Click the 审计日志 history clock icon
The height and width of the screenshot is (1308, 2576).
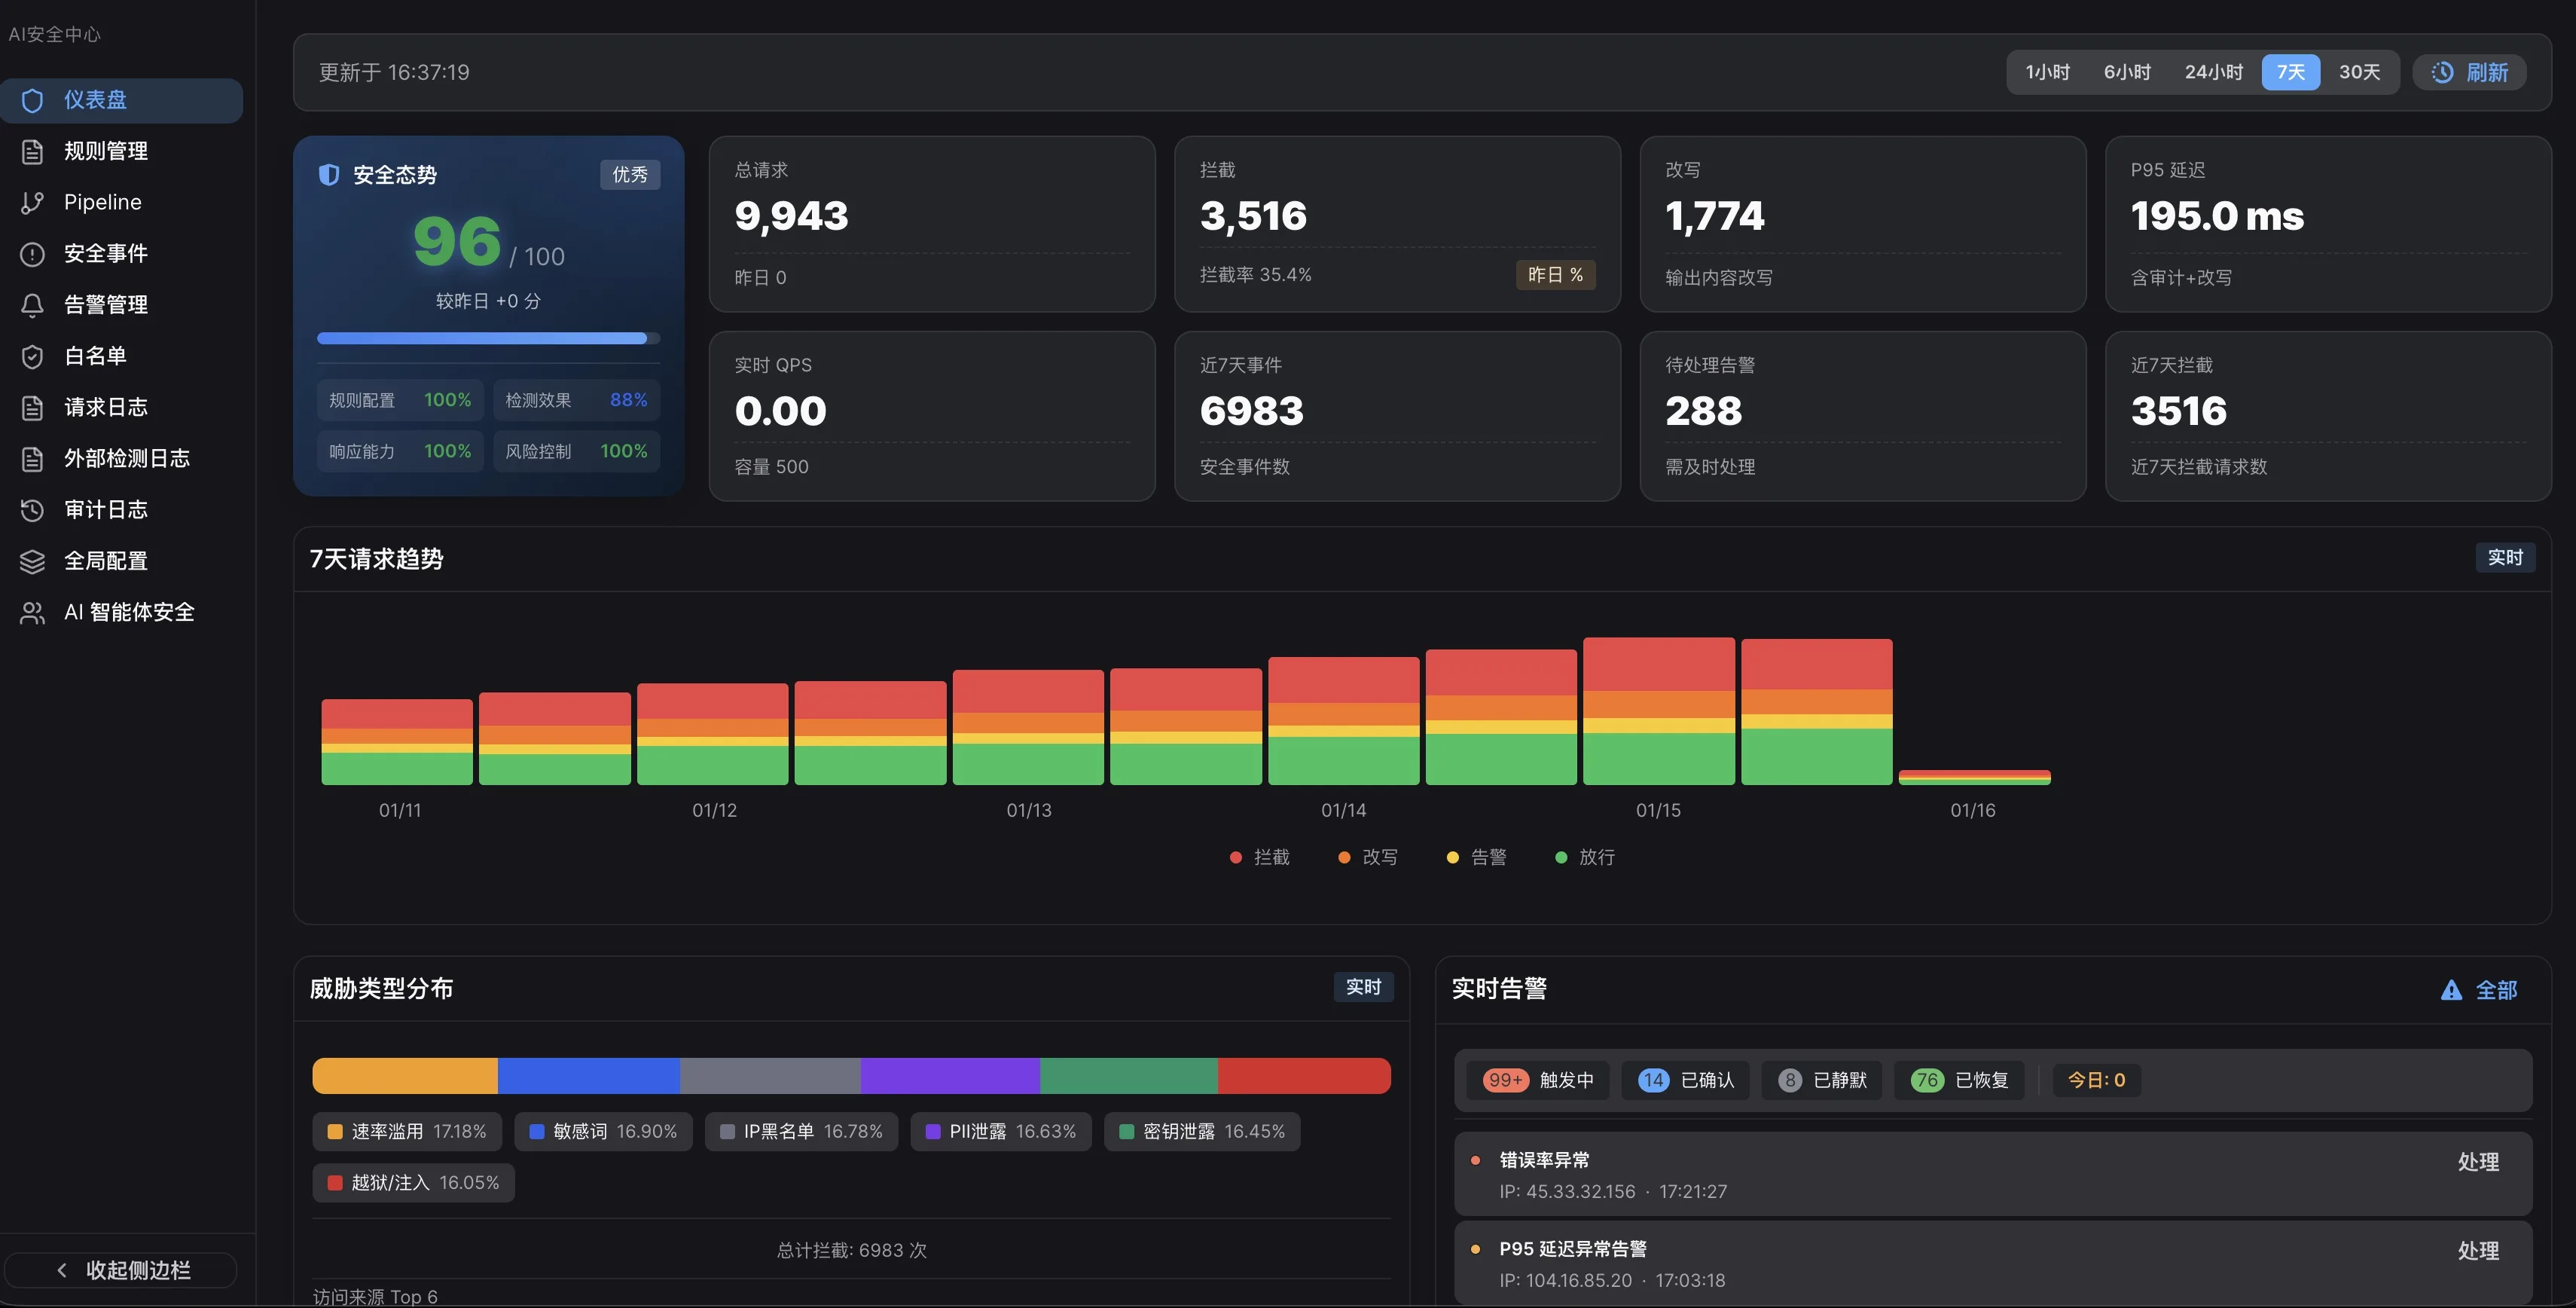(32, 510)
